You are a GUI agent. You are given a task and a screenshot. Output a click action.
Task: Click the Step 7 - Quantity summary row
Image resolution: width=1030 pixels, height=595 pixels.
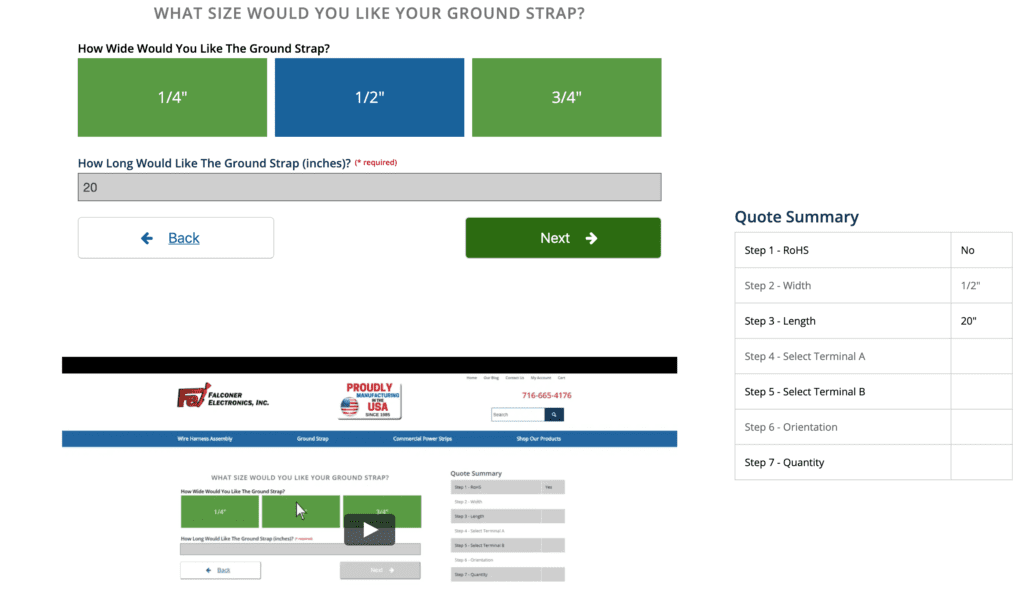coord(842,462)
